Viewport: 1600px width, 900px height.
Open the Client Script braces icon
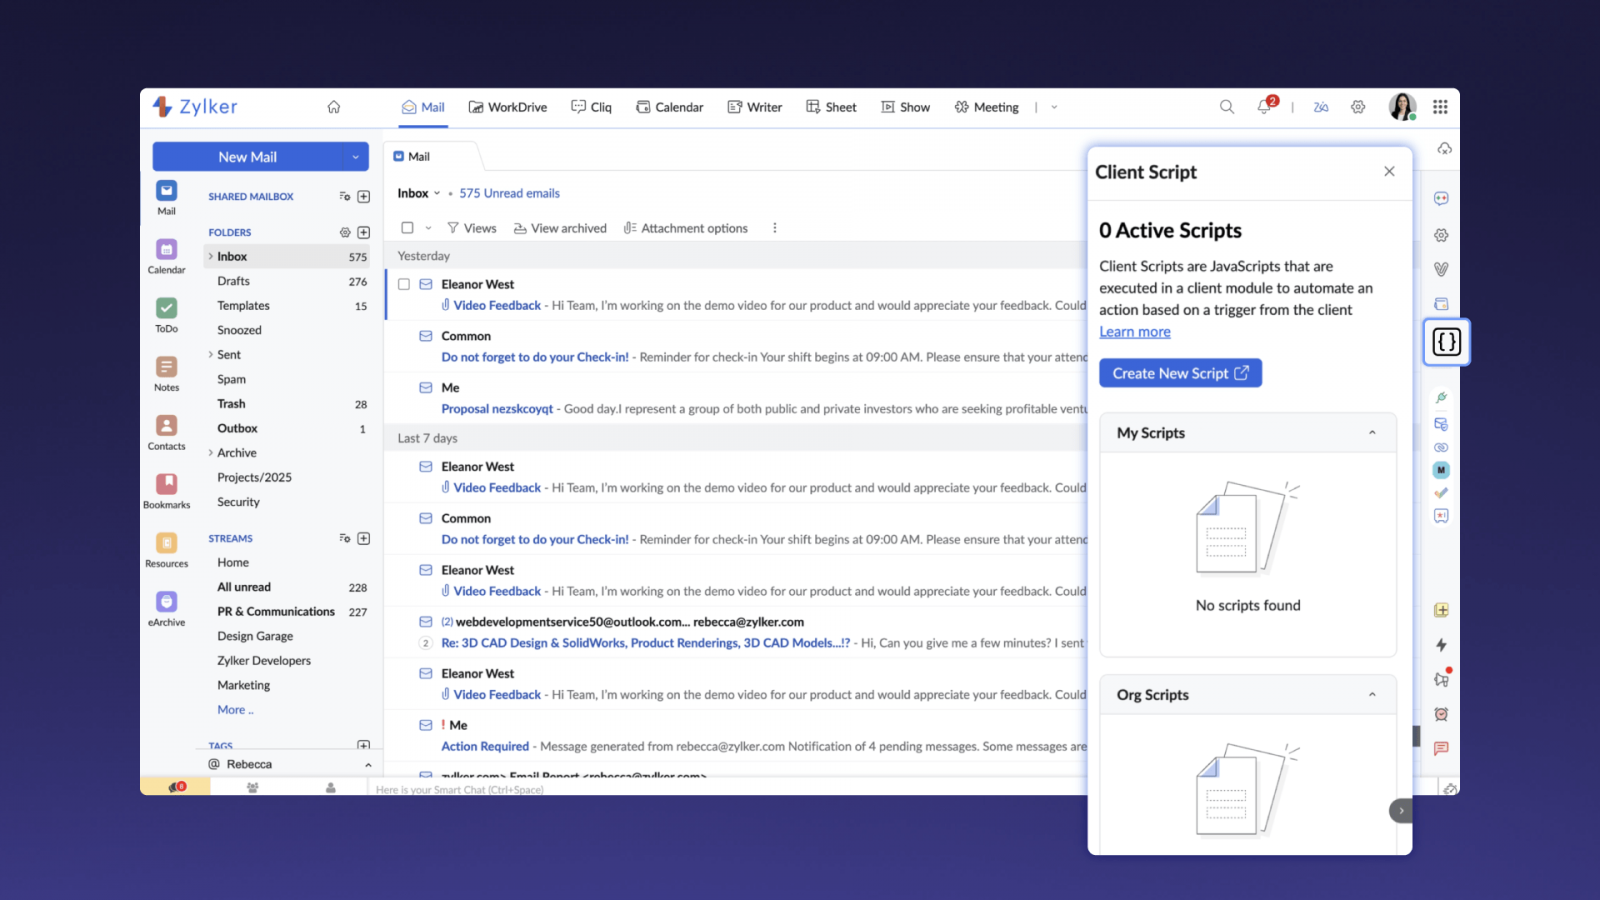coord(1446,342)
